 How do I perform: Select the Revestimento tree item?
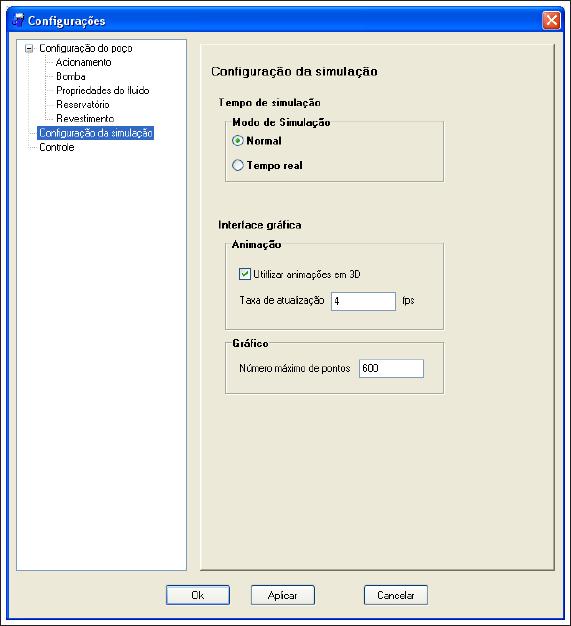[x=85, y=118]
